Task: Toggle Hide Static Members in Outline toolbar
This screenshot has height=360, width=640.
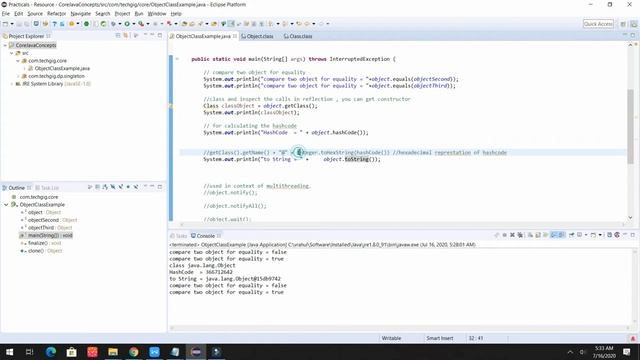Action: (120, 187)
